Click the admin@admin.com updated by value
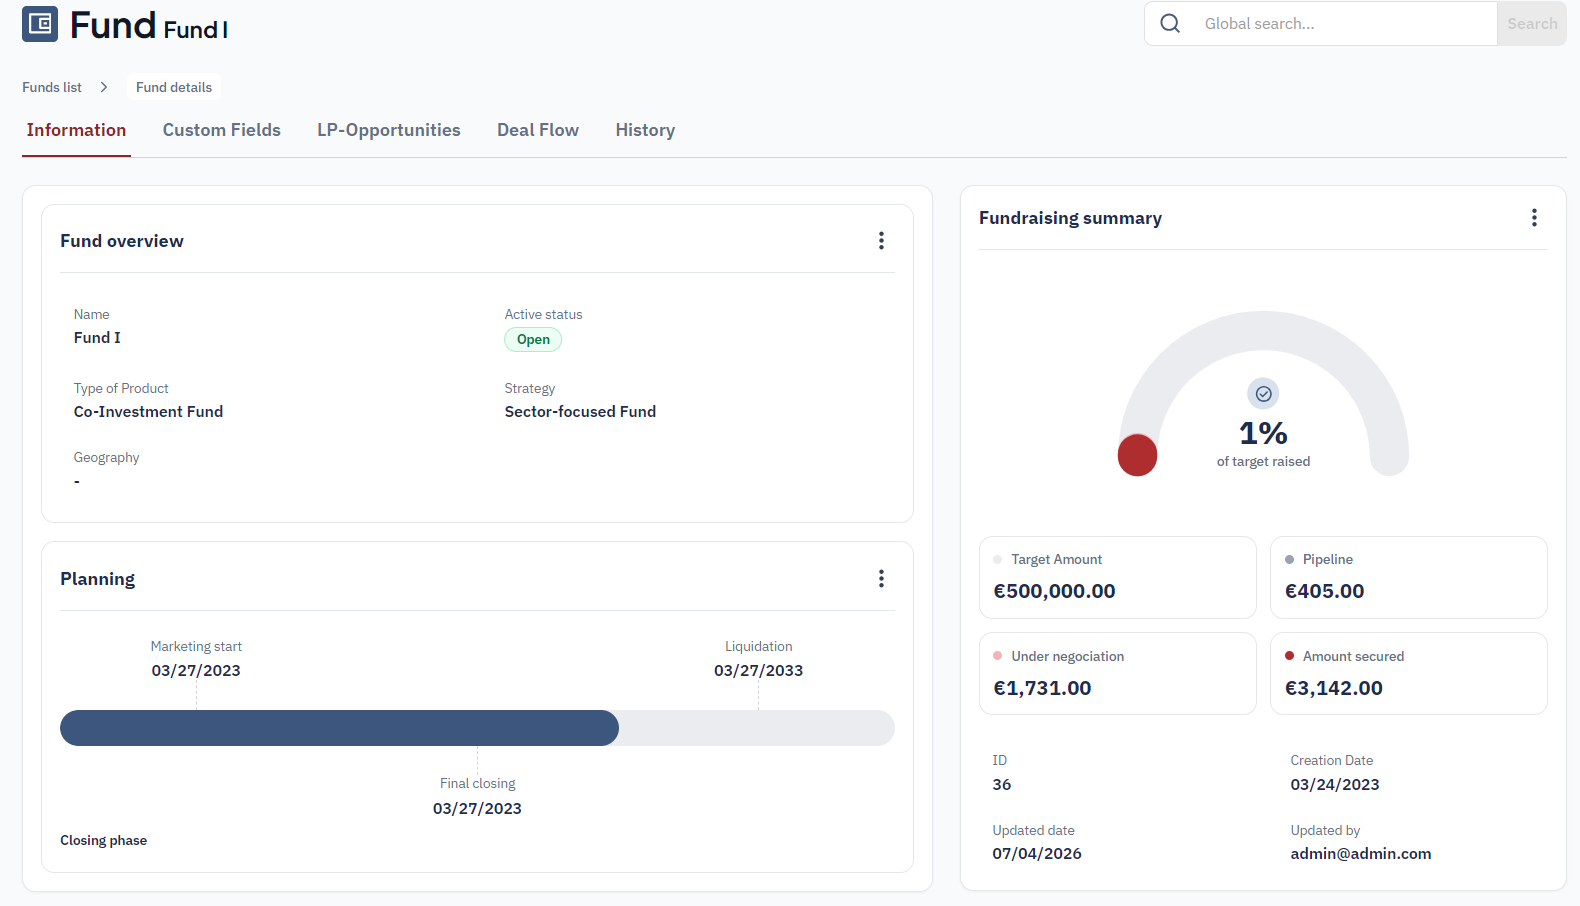The height and width of the screenshot is (906, 1580). point(1361,853)
